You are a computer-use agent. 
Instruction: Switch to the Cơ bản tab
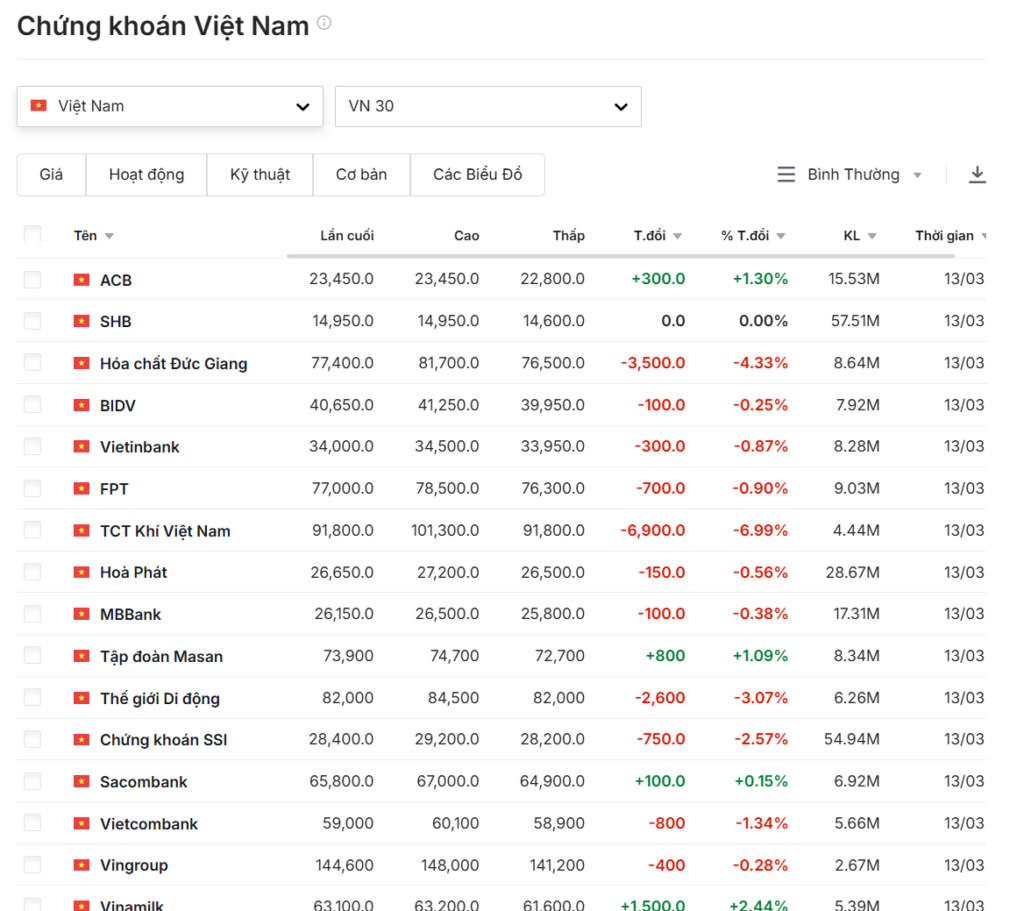(361, 174)
